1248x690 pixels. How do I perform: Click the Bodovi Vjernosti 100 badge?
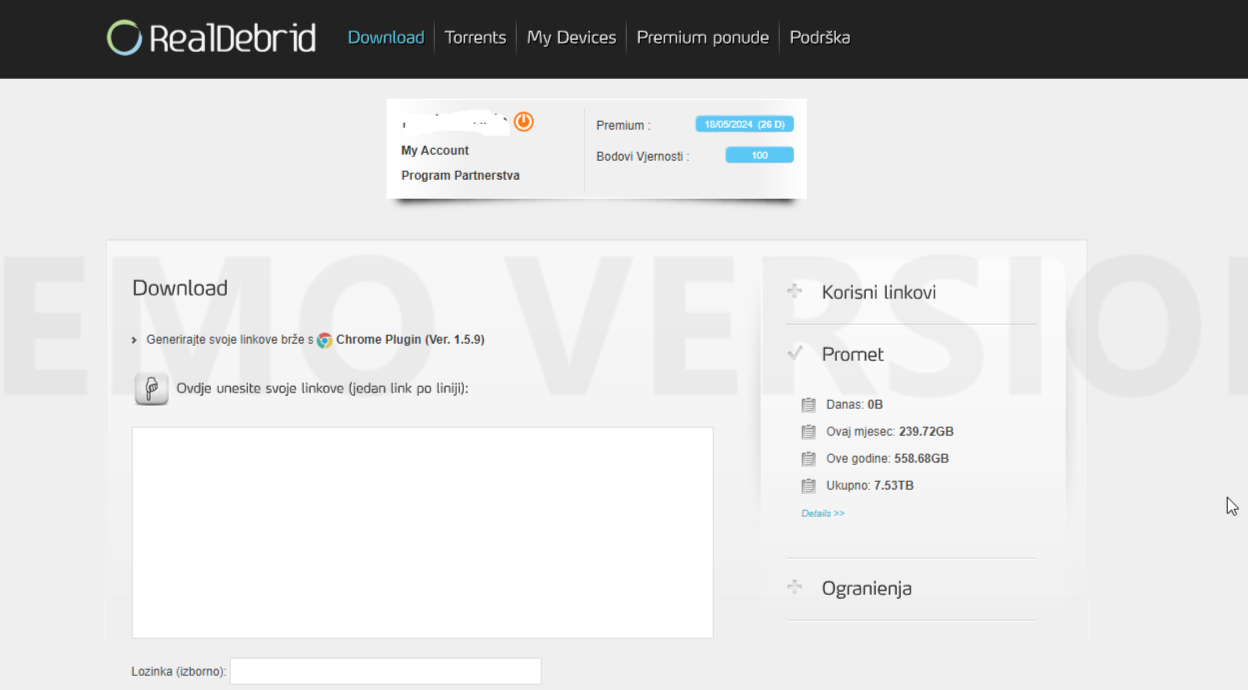pyautogui.click(x=759, y=155)
